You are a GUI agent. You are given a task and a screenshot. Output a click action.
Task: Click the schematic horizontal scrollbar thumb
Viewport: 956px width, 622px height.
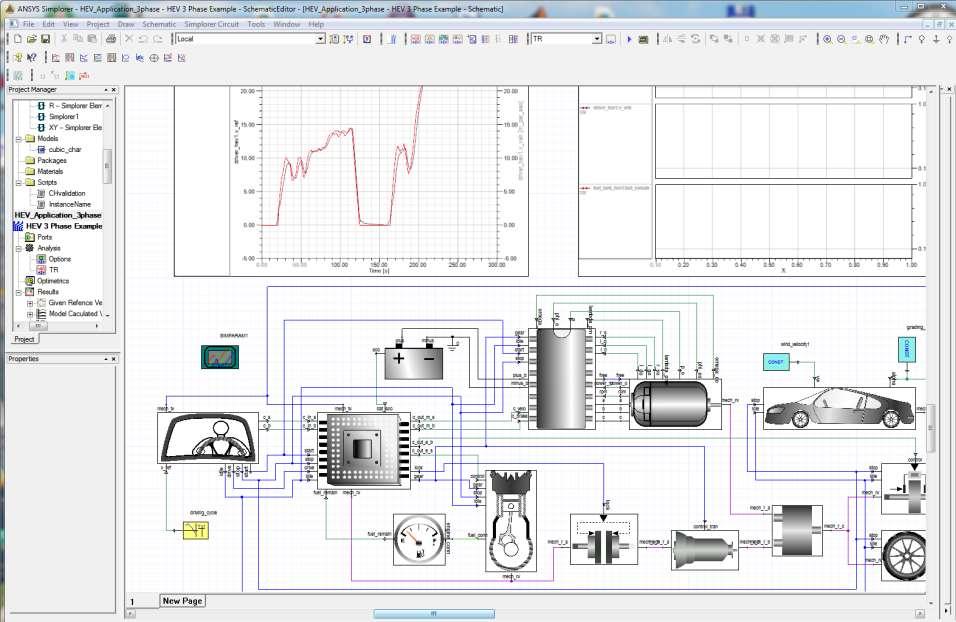coord(433,613)
